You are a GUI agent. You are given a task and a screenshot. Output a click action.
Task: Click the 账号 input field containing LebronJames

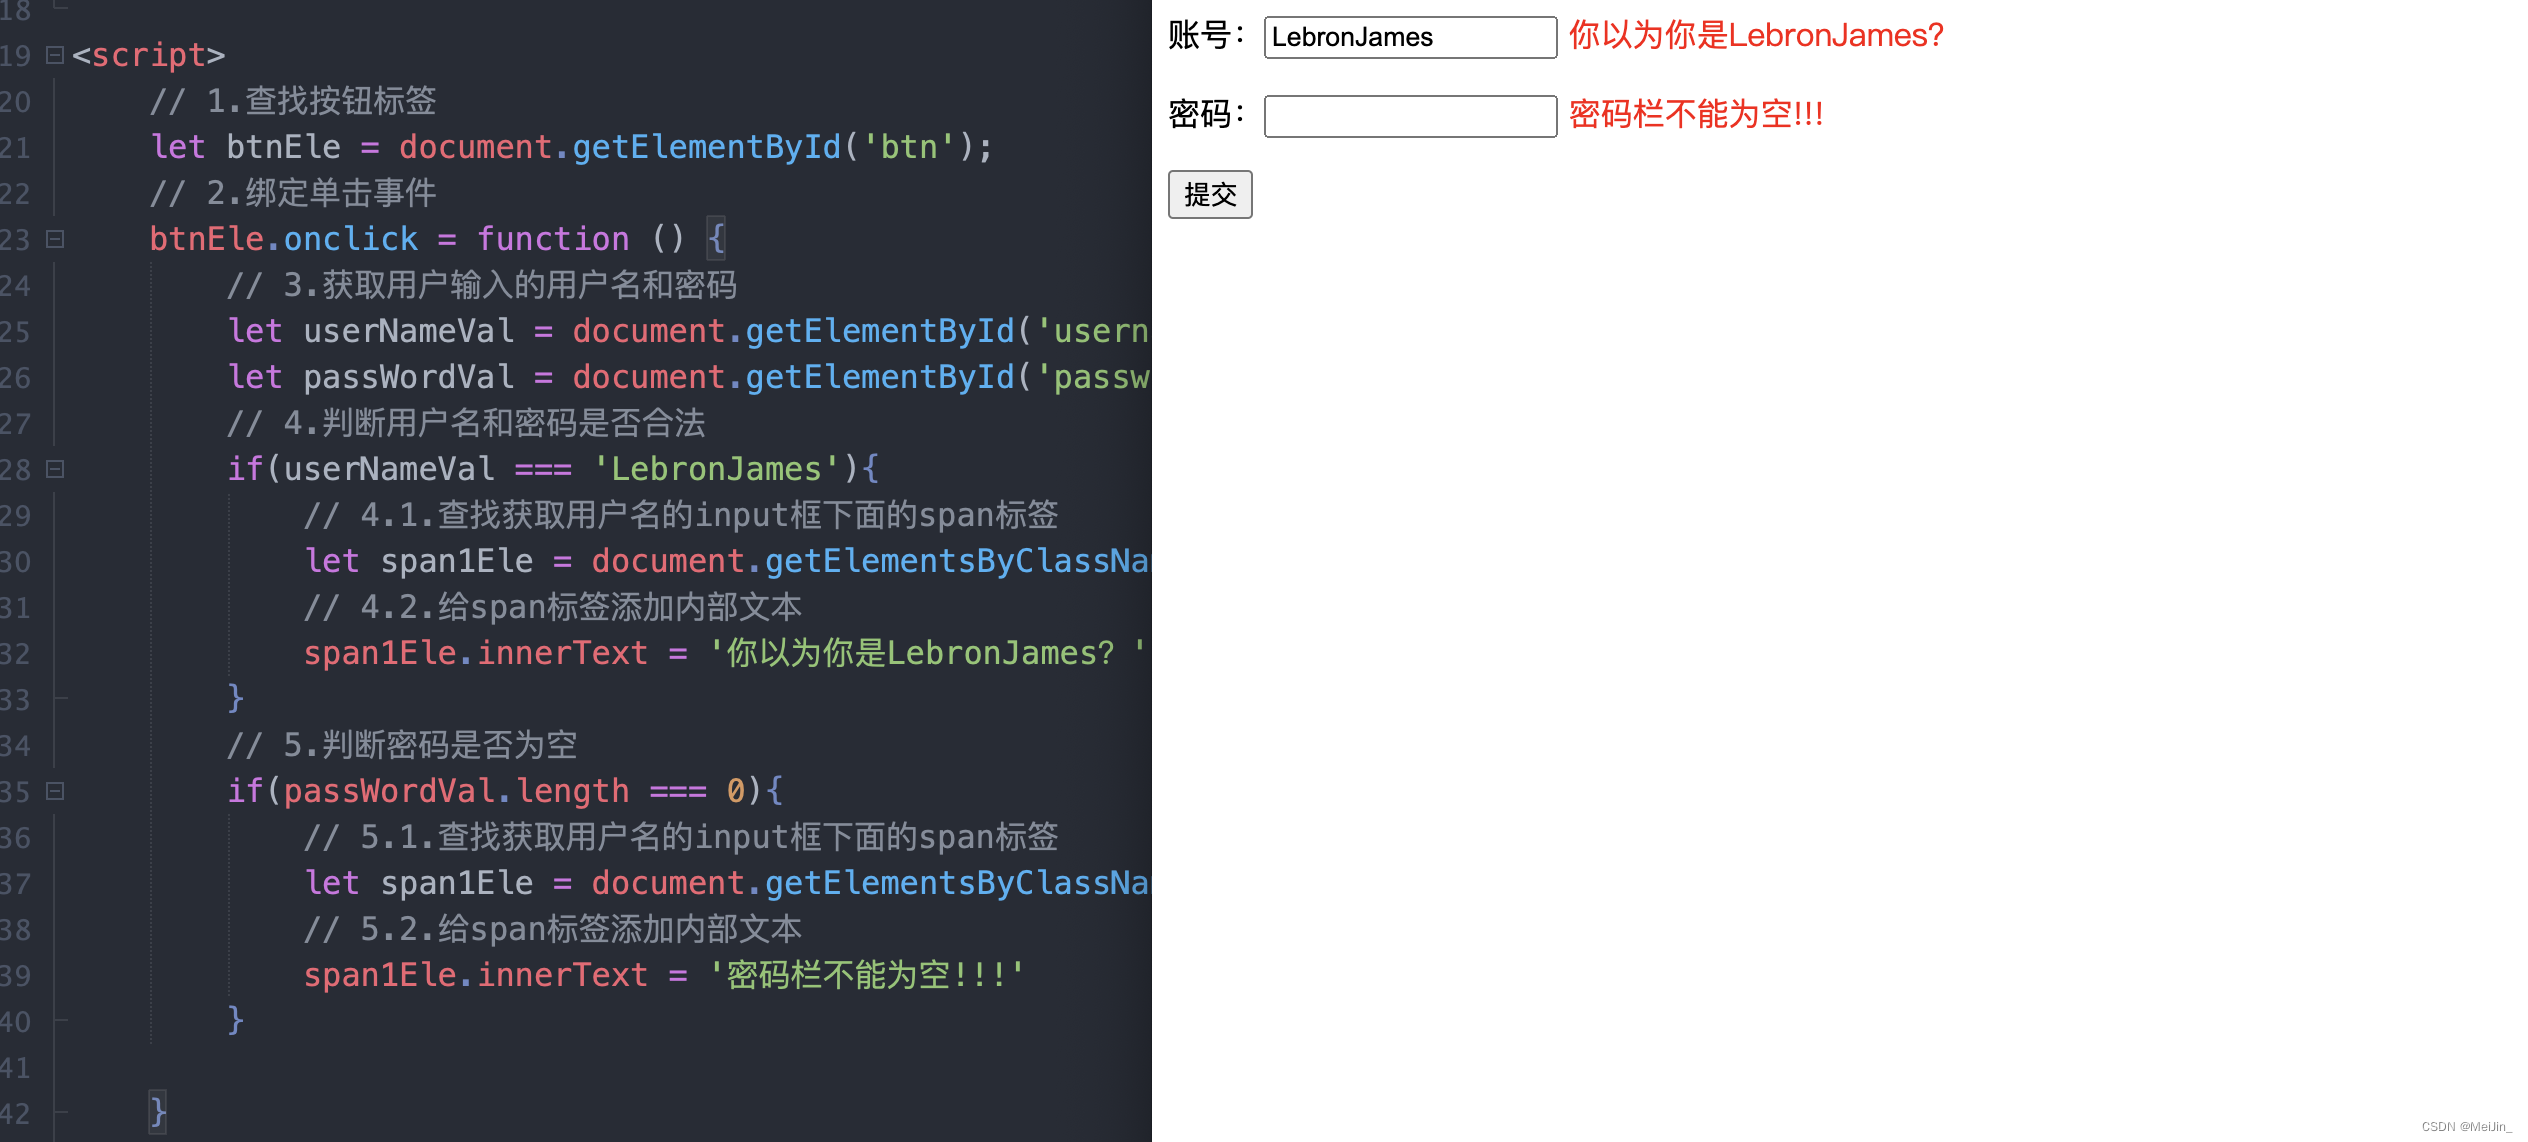(x=1410, y=37)
